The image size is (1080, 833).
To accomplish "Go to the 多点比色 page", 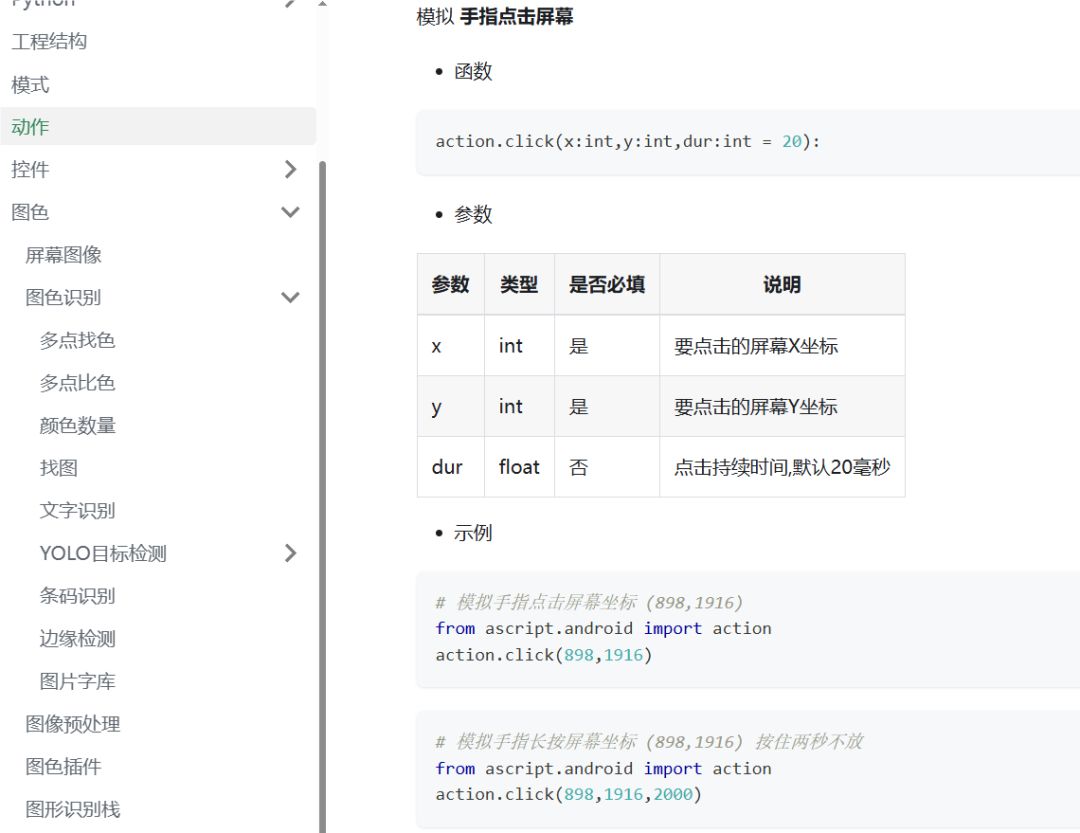I will 77,383.
